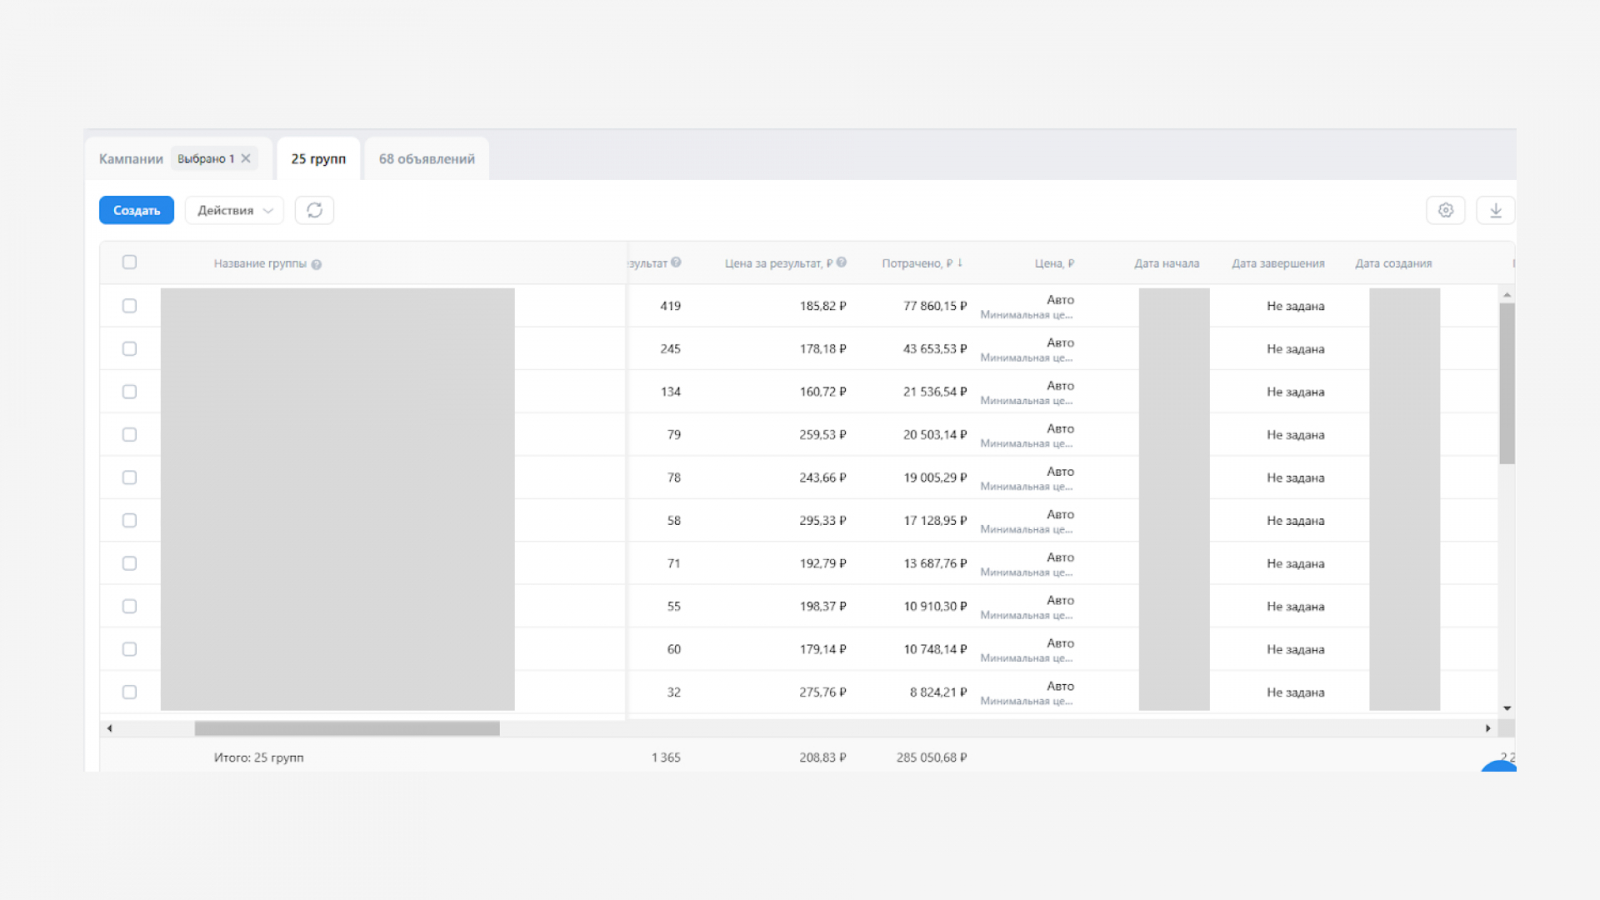Click Не задана in the 419 results row
The image size is (1600, 900).
click(1295, 306)
